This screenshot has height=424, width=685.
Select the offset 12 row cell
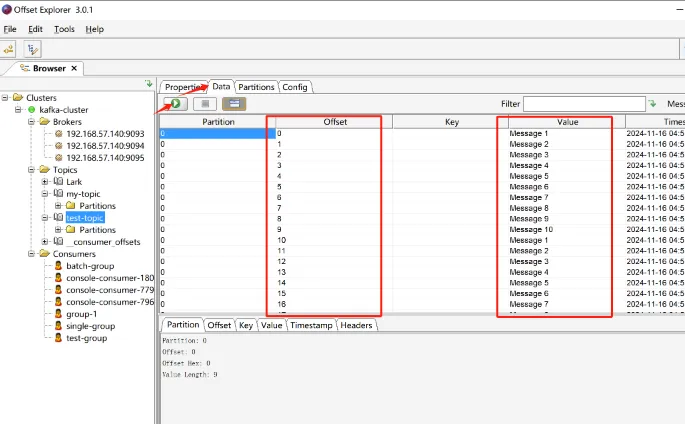pyautogui.click(x=334, y=261)
